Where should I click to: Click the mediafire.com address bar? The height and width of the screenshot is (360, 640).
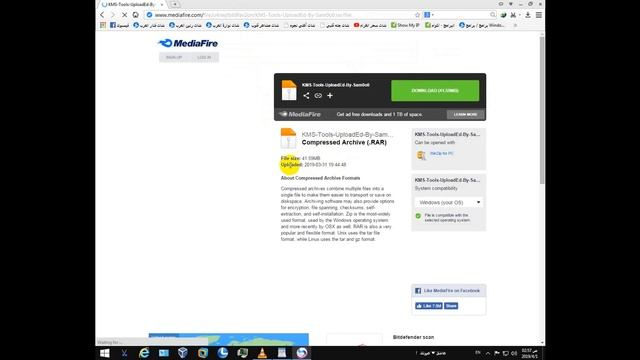pos(282,15)
